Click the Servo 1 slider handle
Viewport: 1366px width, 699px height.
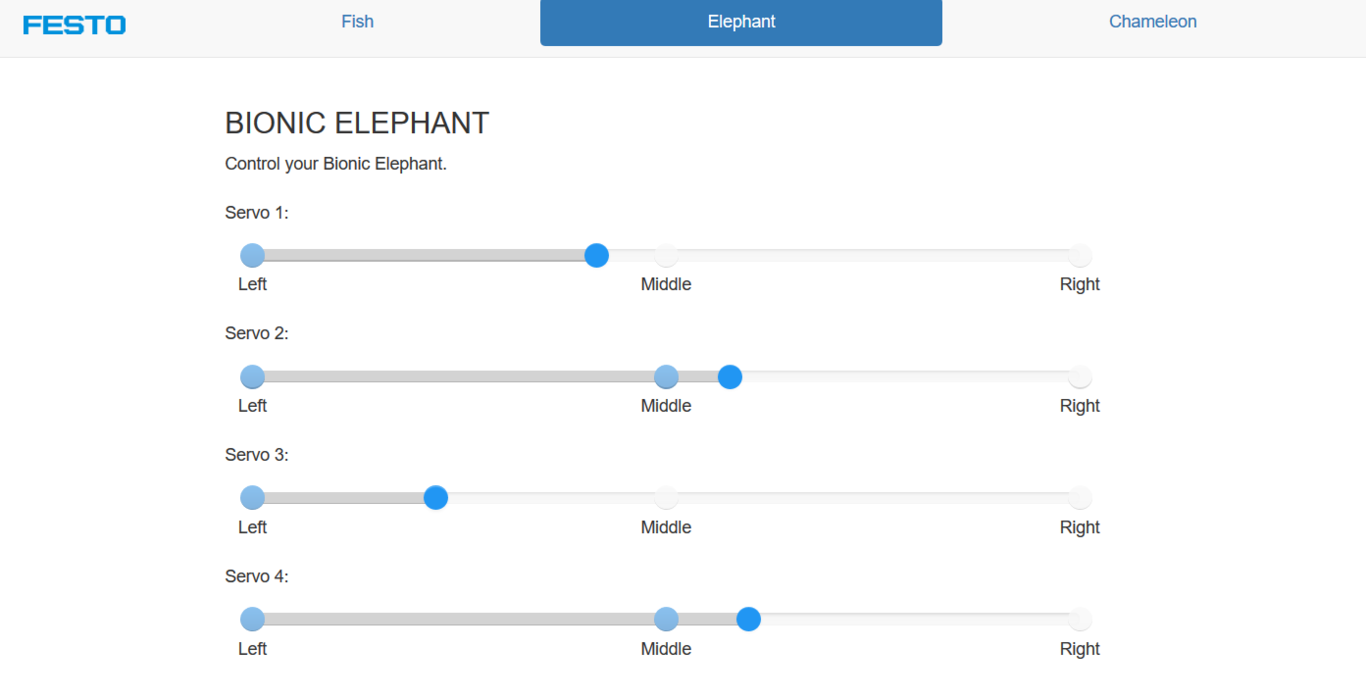597,255
